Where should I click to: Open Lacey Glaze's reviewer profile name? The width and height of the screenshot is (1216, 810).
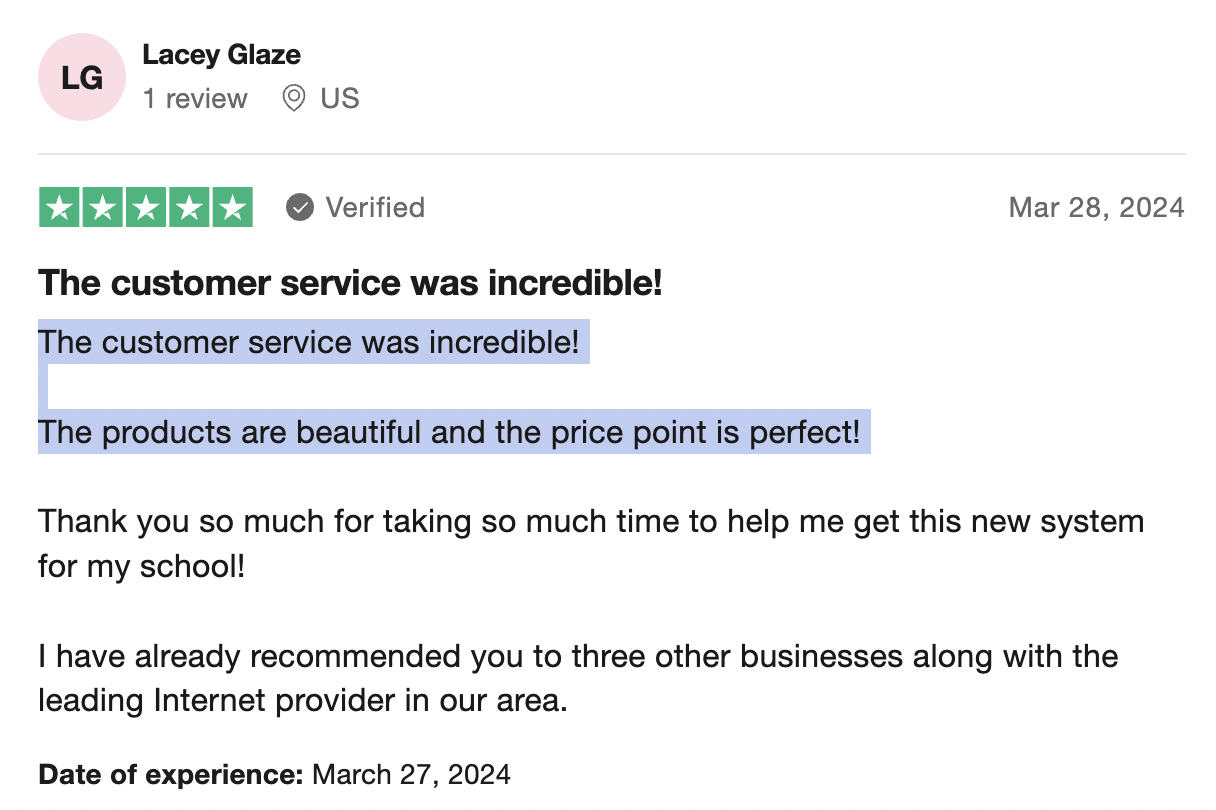coord(221,54)
